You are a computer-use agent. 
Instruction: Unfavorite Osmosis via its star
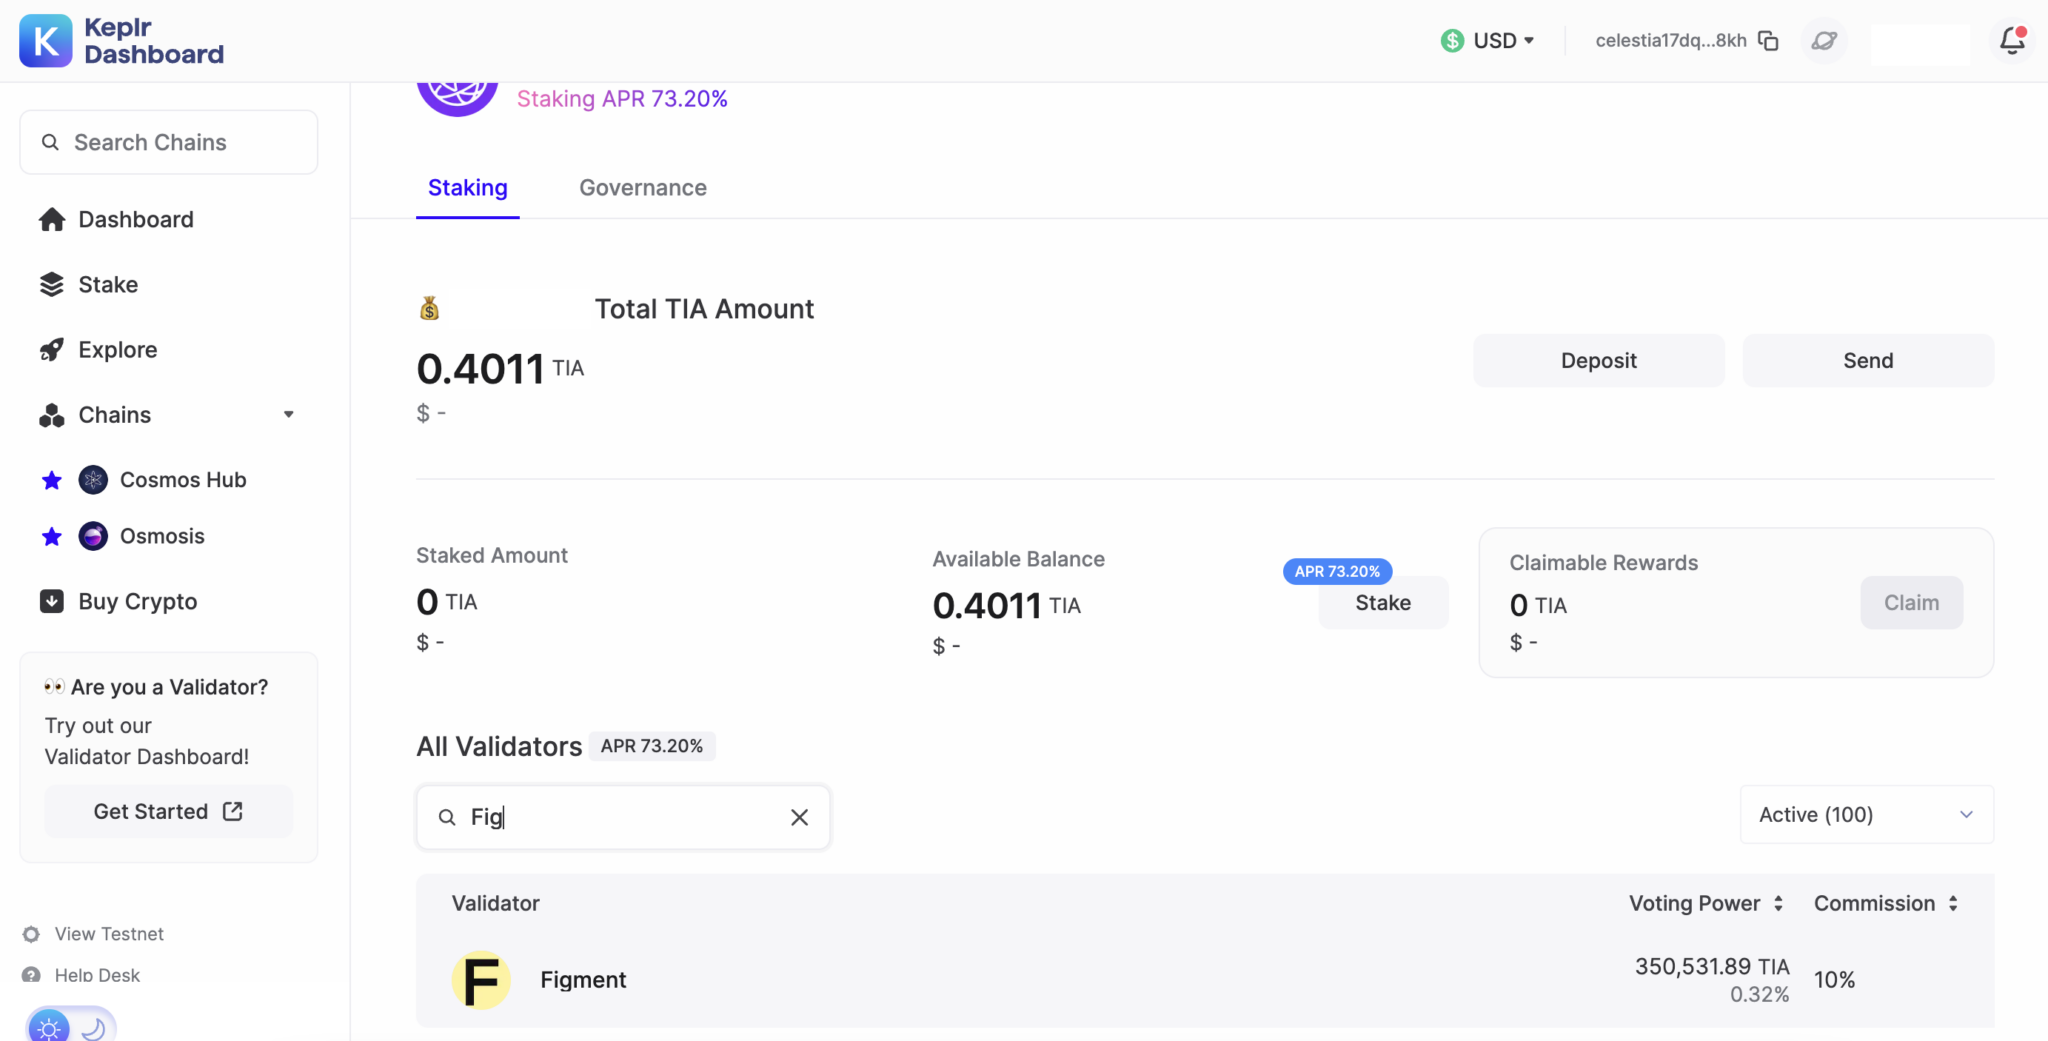[x=51, y=536]
